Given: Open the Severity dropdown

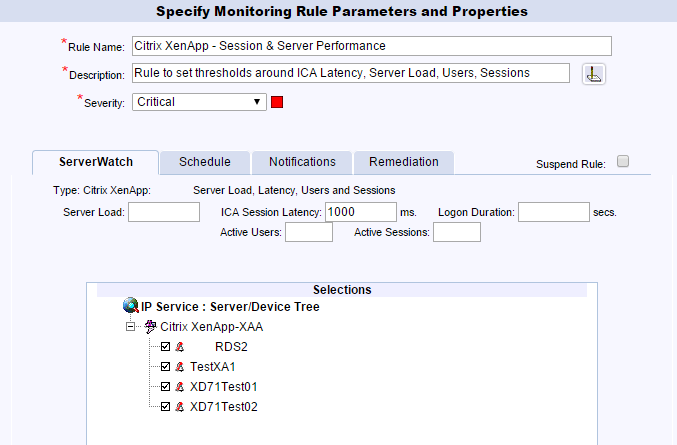Looking at the screenshot, I should click(199, 102).
